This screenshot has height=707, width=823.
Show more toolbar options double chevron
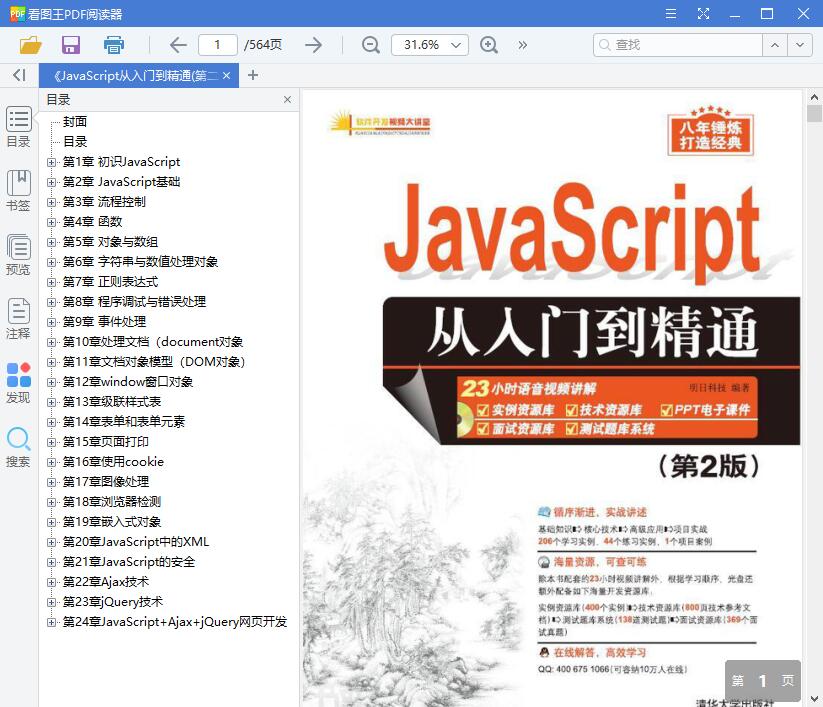pos(522,45)
